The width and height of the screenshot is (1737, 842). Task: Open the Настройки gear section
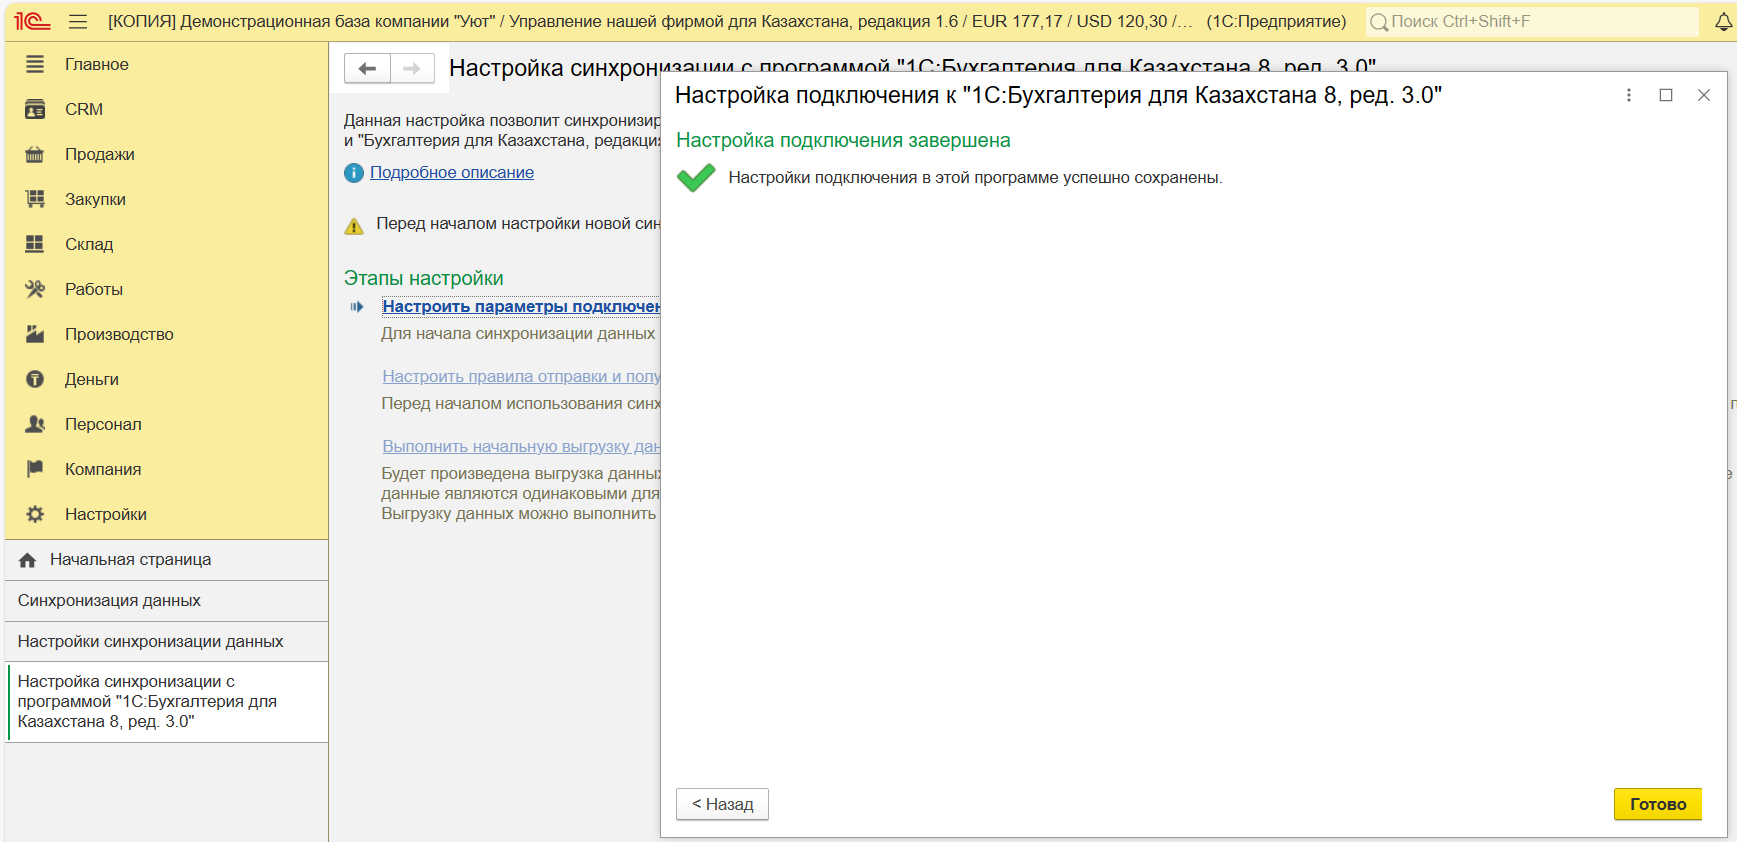click(105, 514)
